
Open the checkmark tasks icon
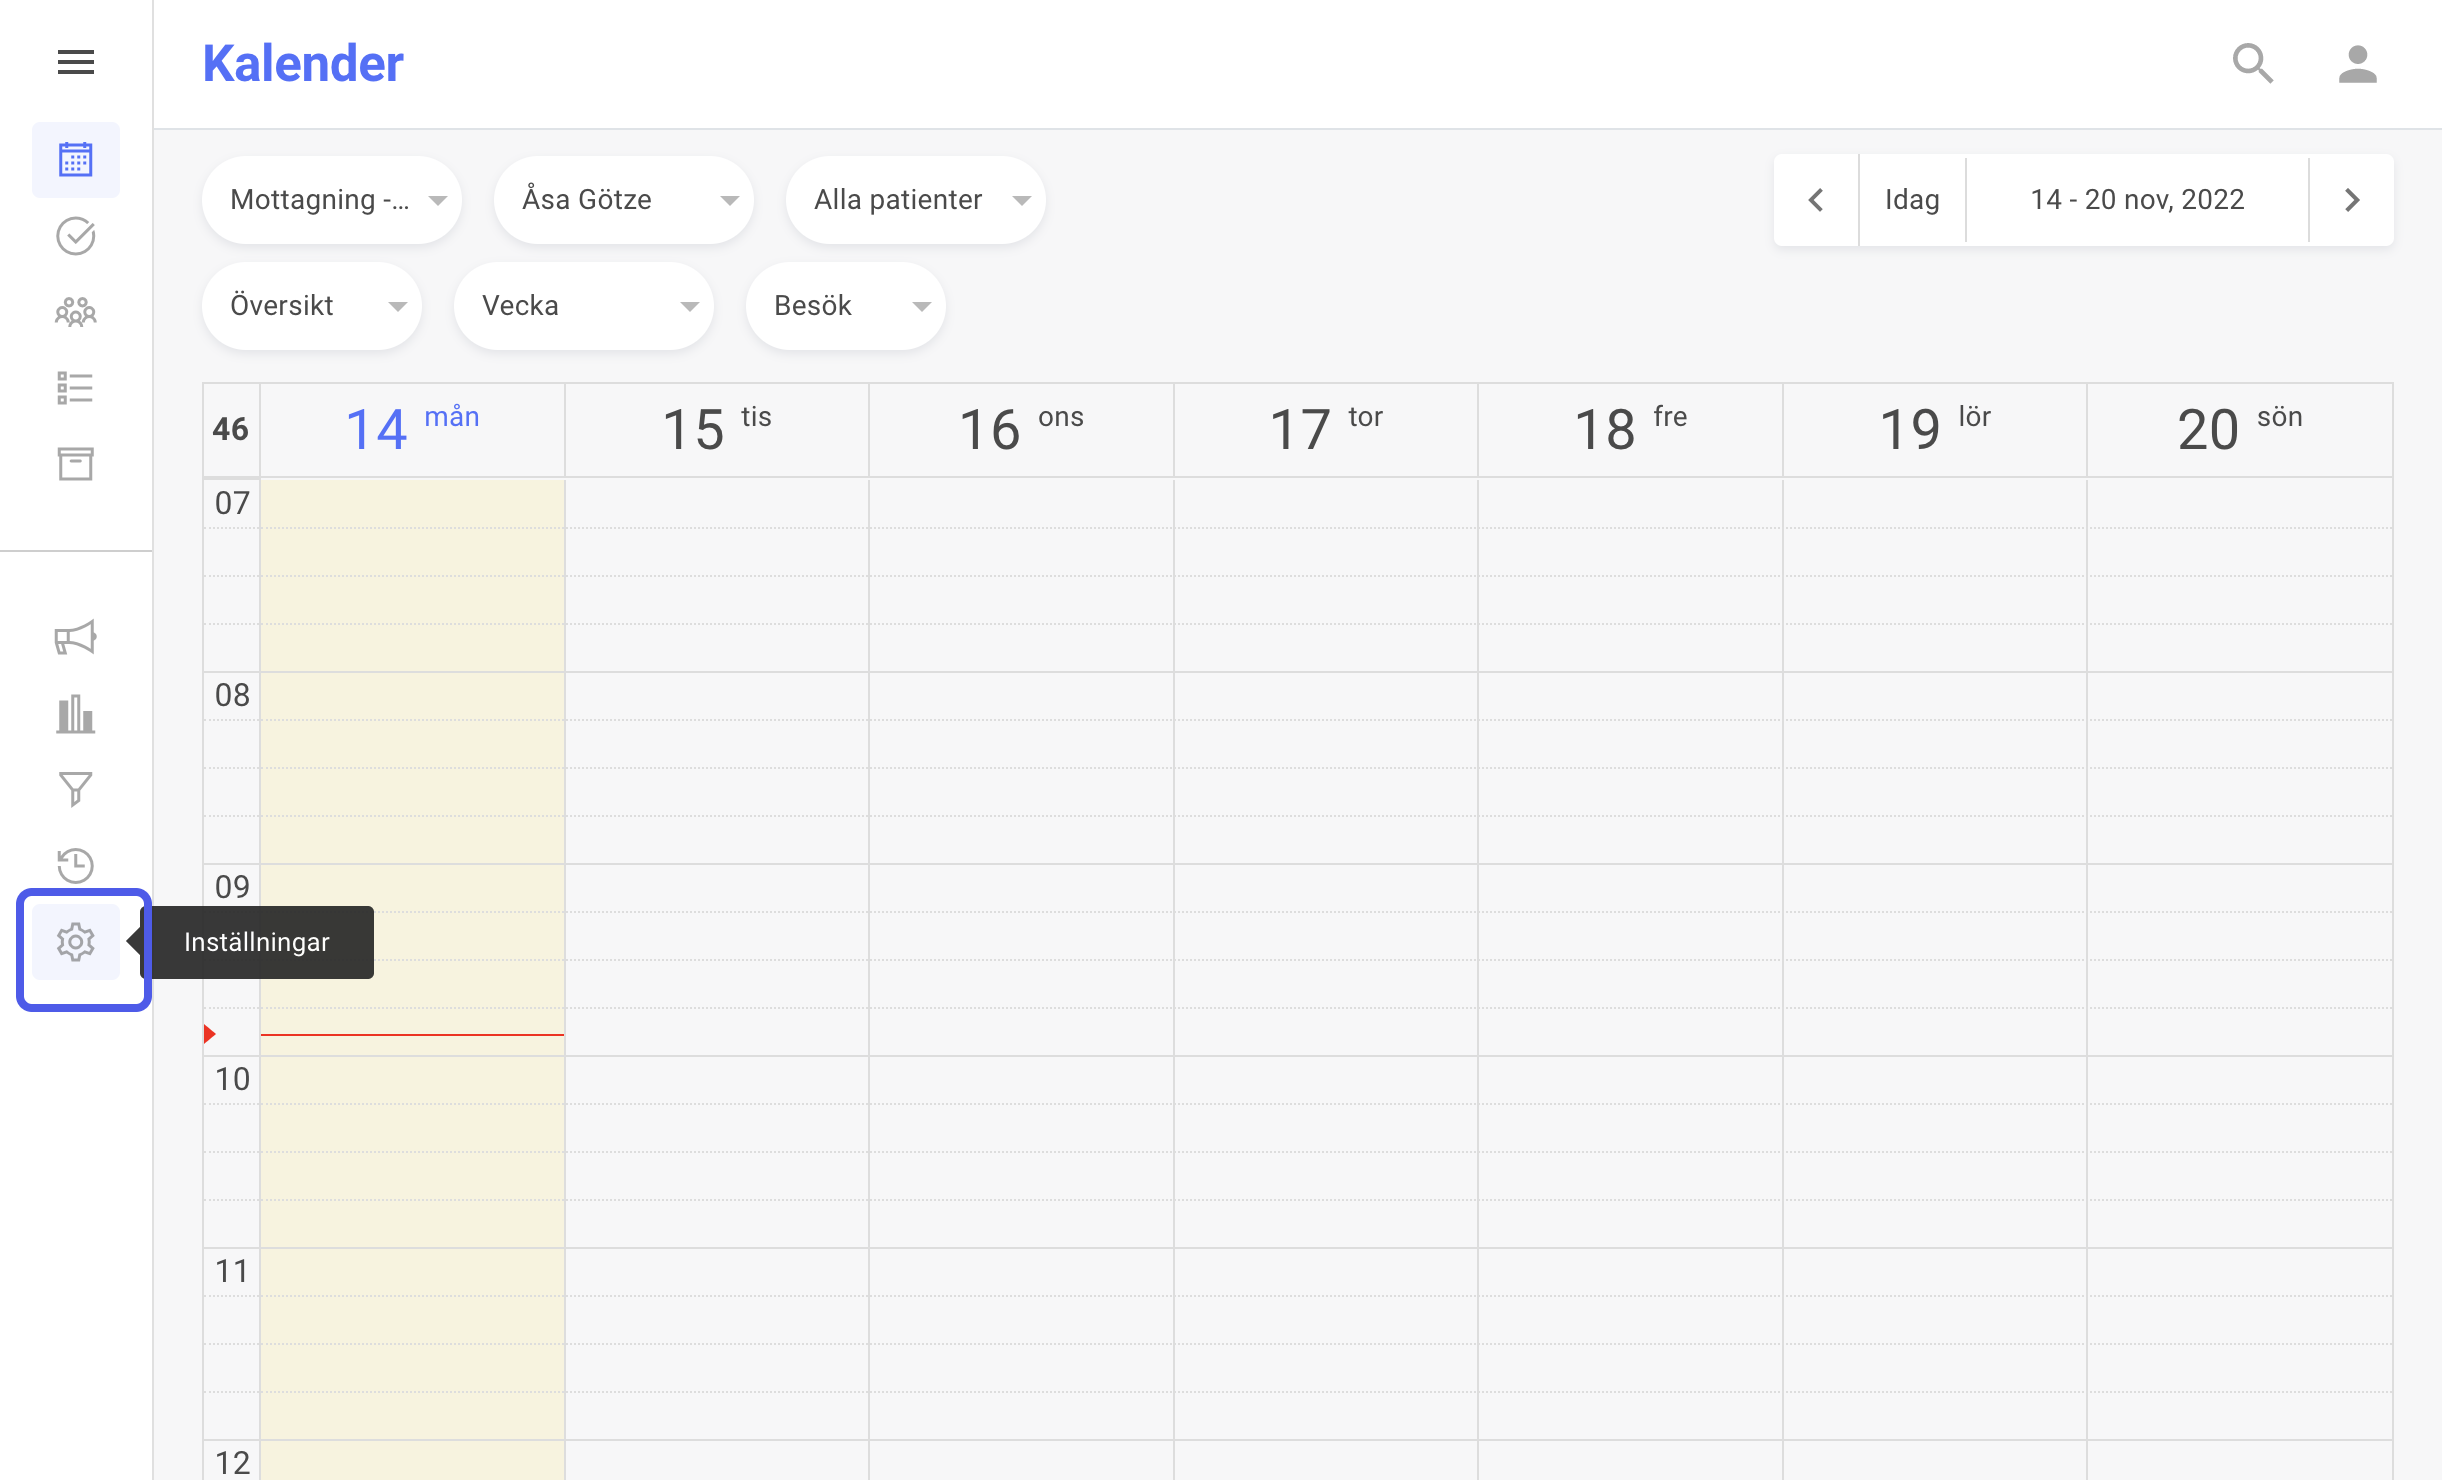[76, 236]
